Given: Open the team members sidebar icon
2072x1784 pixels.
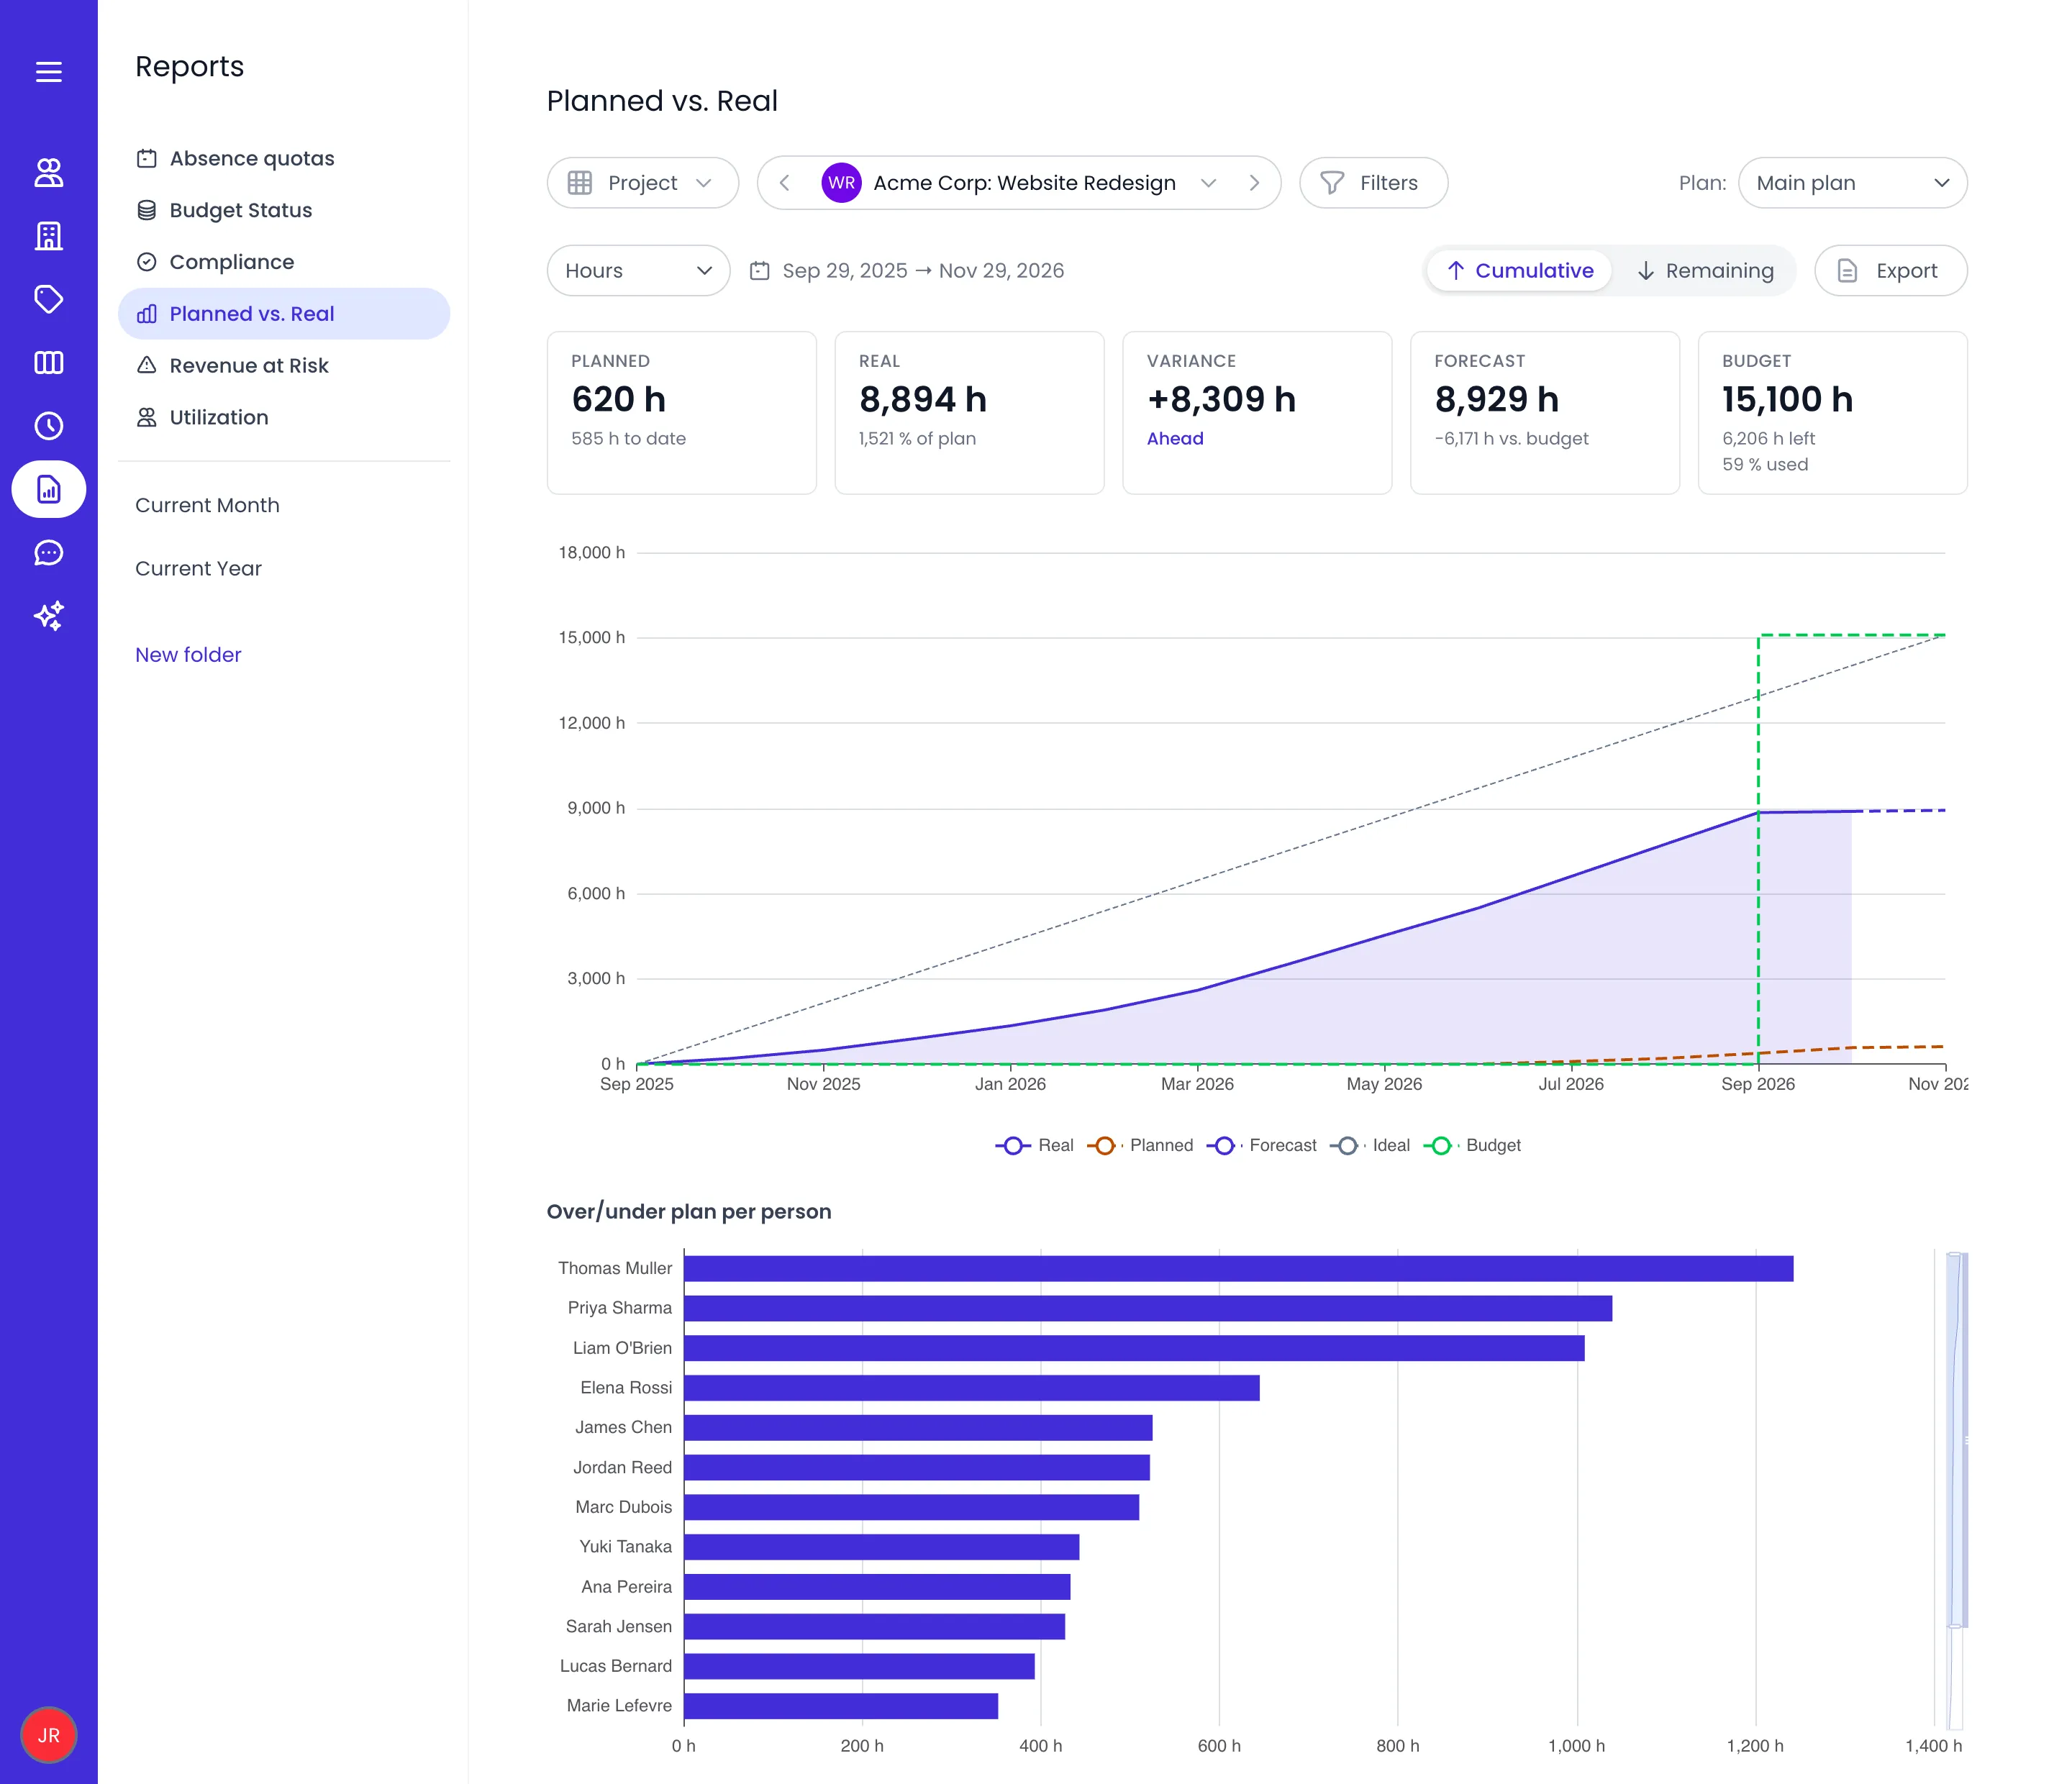Looking at the screenshot, I should tap(48, 173).
